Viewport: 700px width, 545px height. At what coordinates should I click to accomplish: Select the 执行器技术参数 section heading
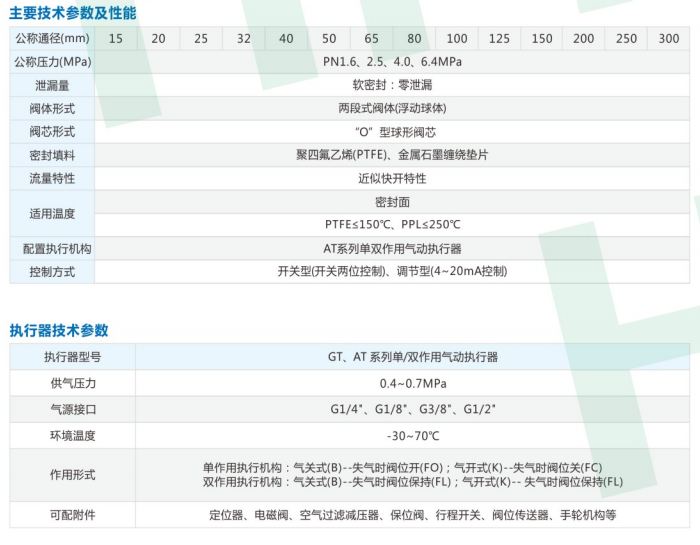[x=59, y=330]
